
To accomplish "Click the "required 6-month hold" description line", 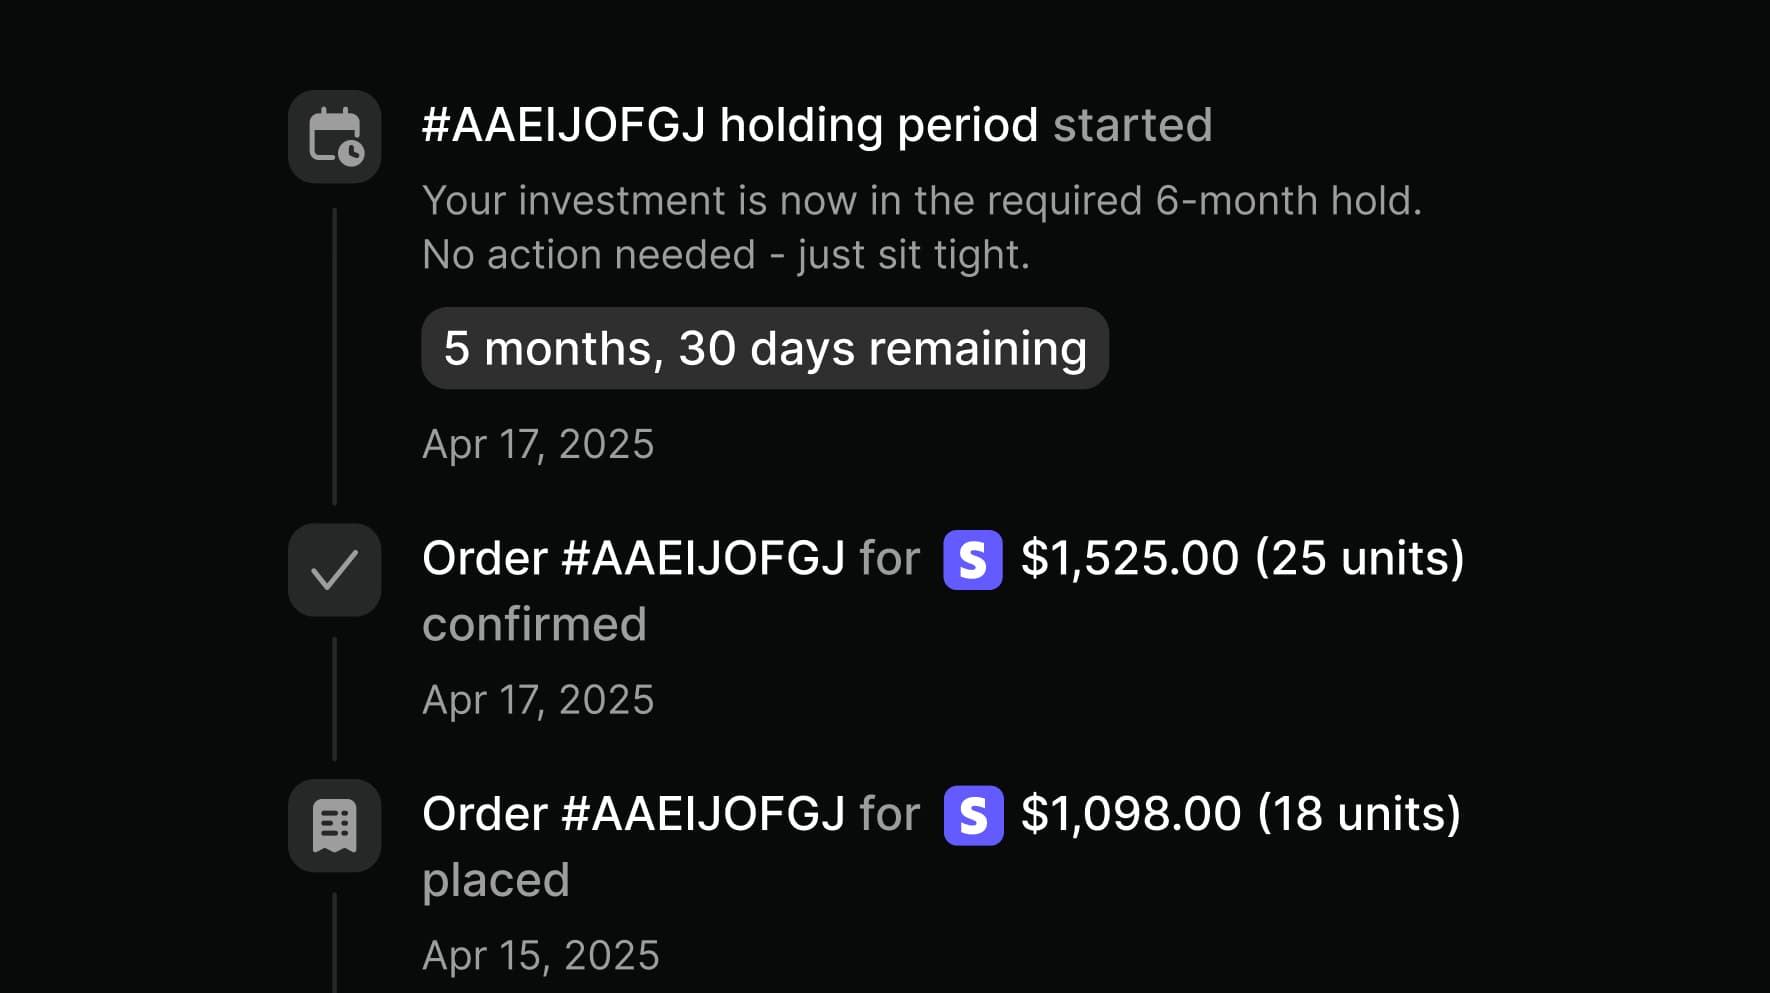I will click(921, 201).
